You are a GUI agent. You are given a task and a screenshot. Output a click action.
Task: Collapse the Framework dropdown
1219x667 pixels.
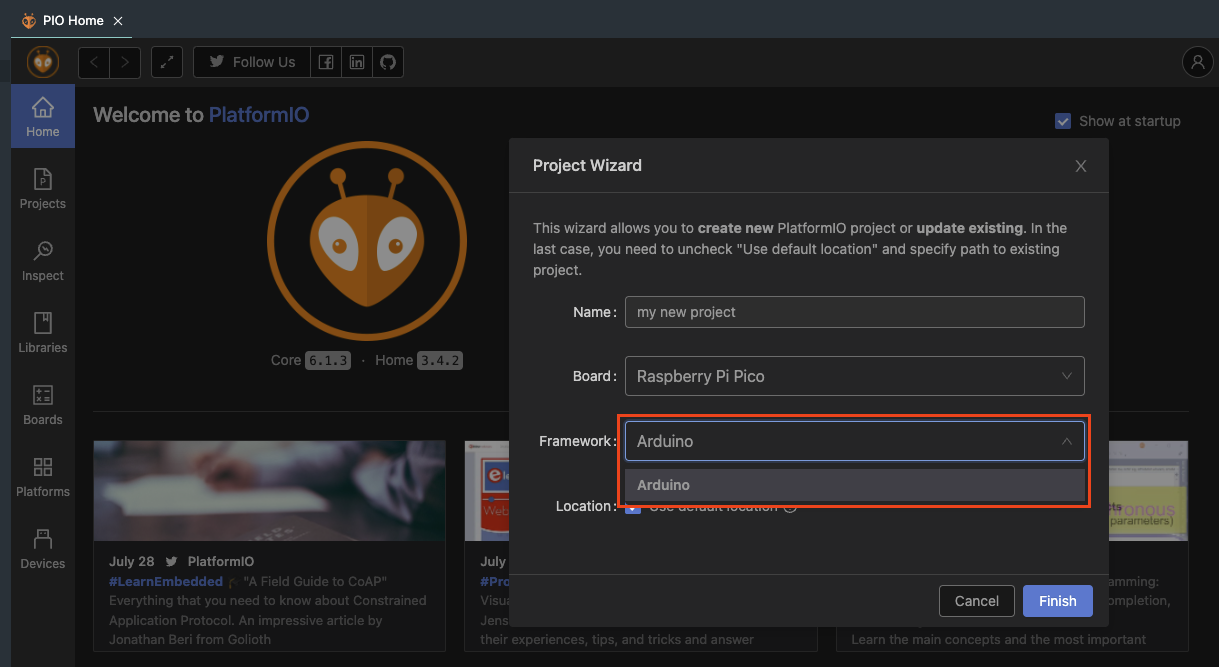pyautogui.click(x=855, y=441)
